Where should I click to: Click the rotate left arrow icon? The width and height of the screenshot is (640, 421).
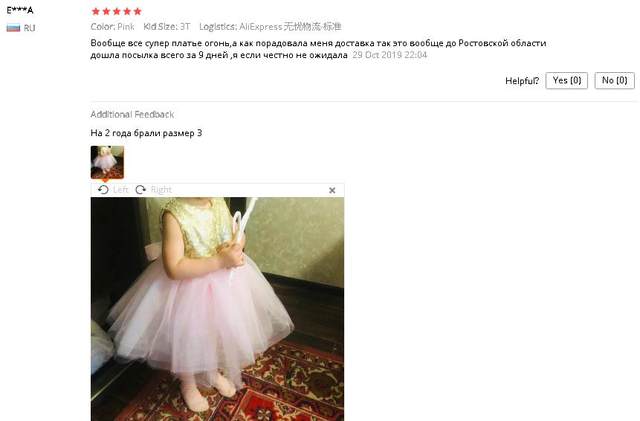[103, 189]
